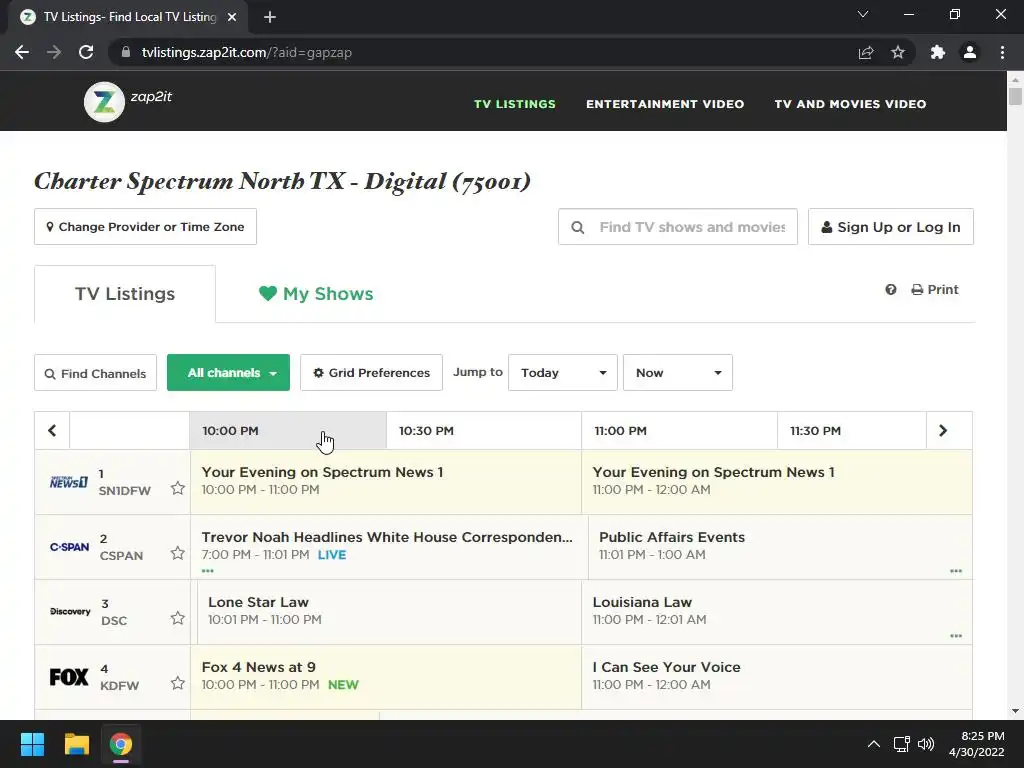Reload the page with the refresh icon
This screenshot has width=1024, height=768.
(86, 52)
